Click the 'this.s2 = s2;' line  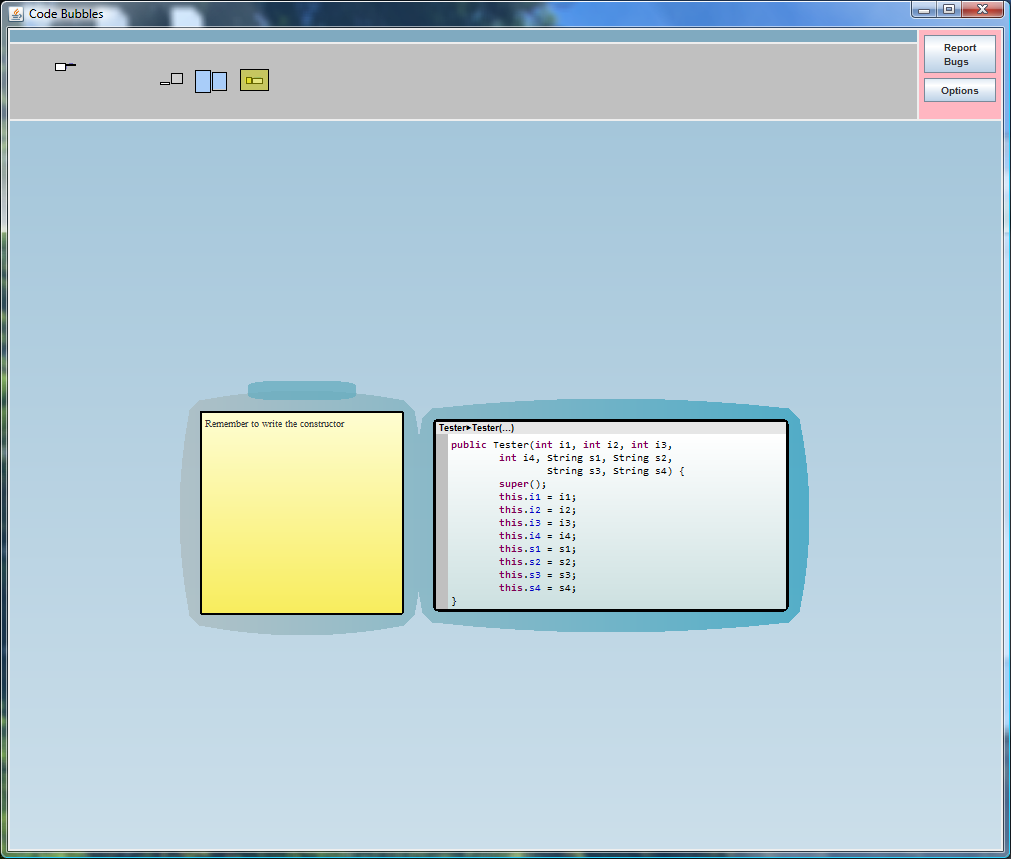point(537,562)
